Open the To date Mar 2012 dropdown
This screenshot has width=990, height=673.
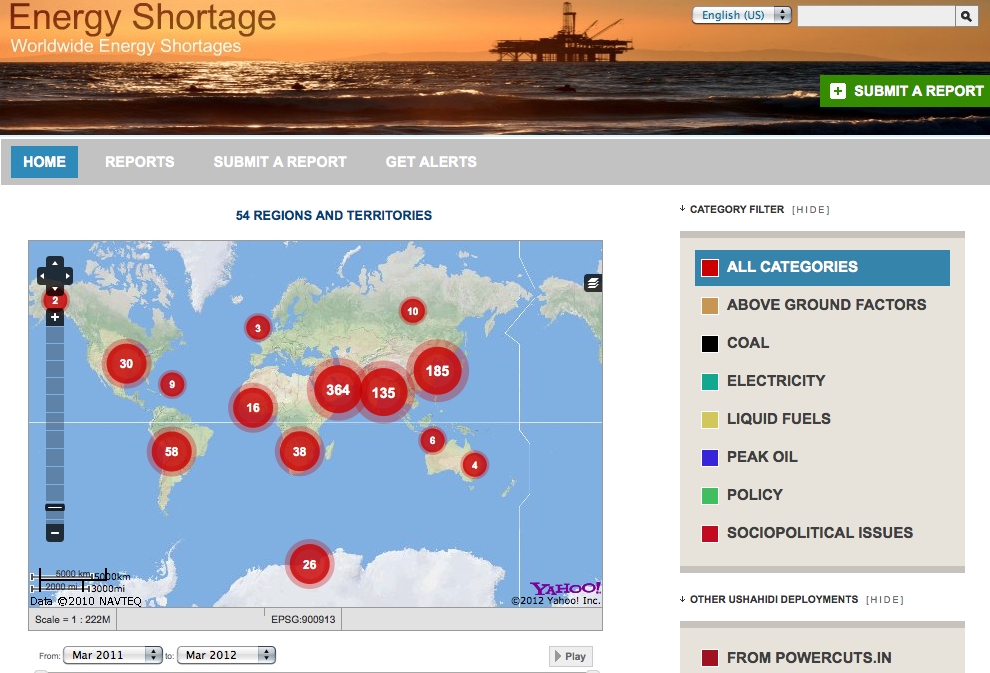click(227, 655)
